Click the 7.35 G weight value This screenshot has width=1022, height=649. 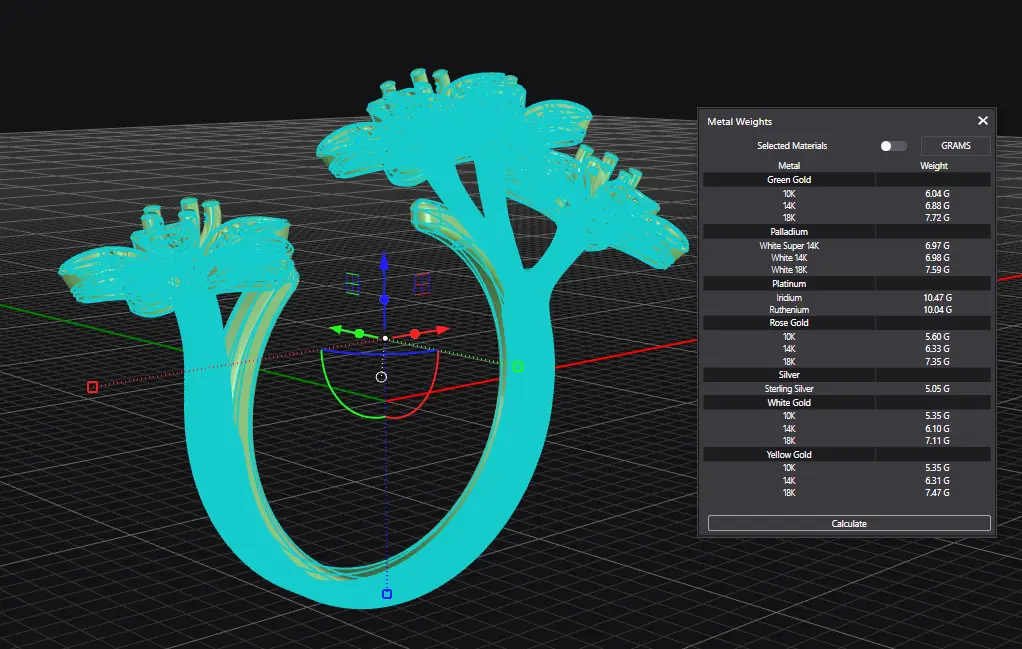pos(937,362)
